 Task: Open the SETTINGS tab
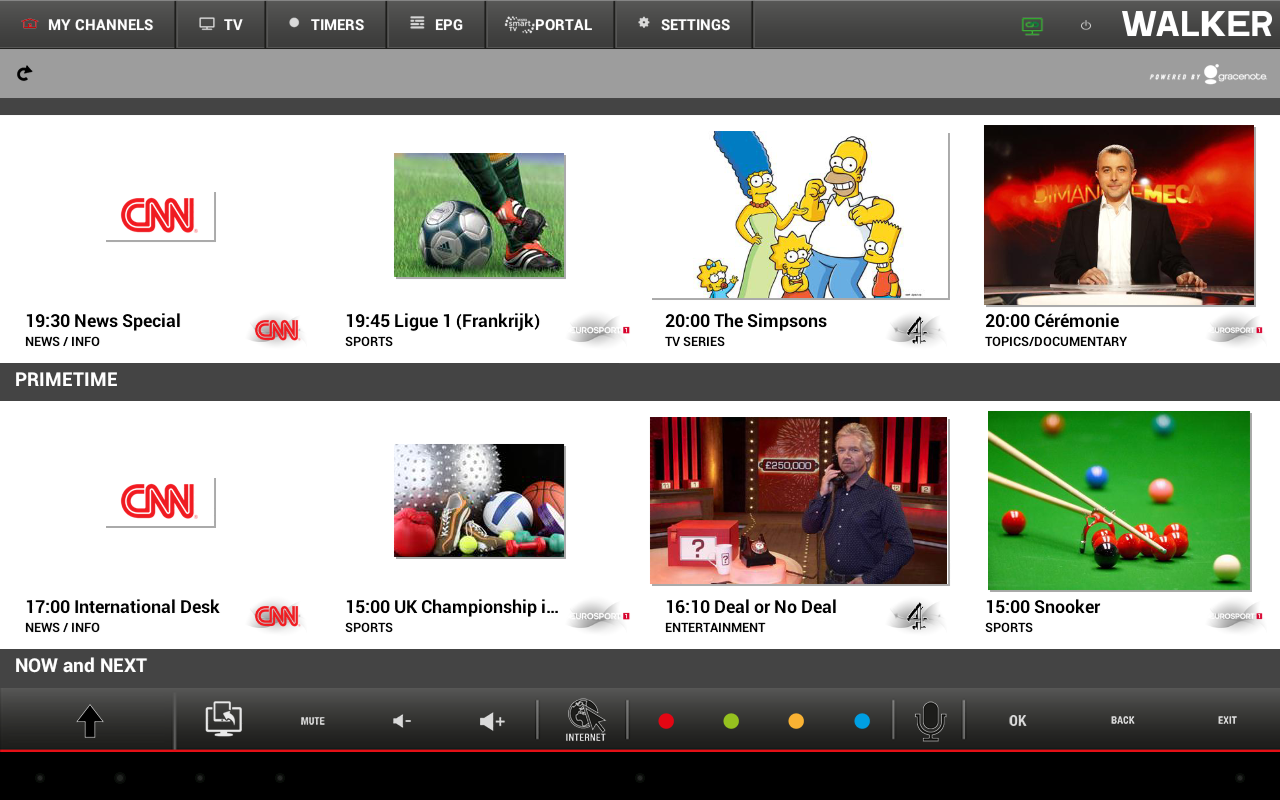click(684, 24)
